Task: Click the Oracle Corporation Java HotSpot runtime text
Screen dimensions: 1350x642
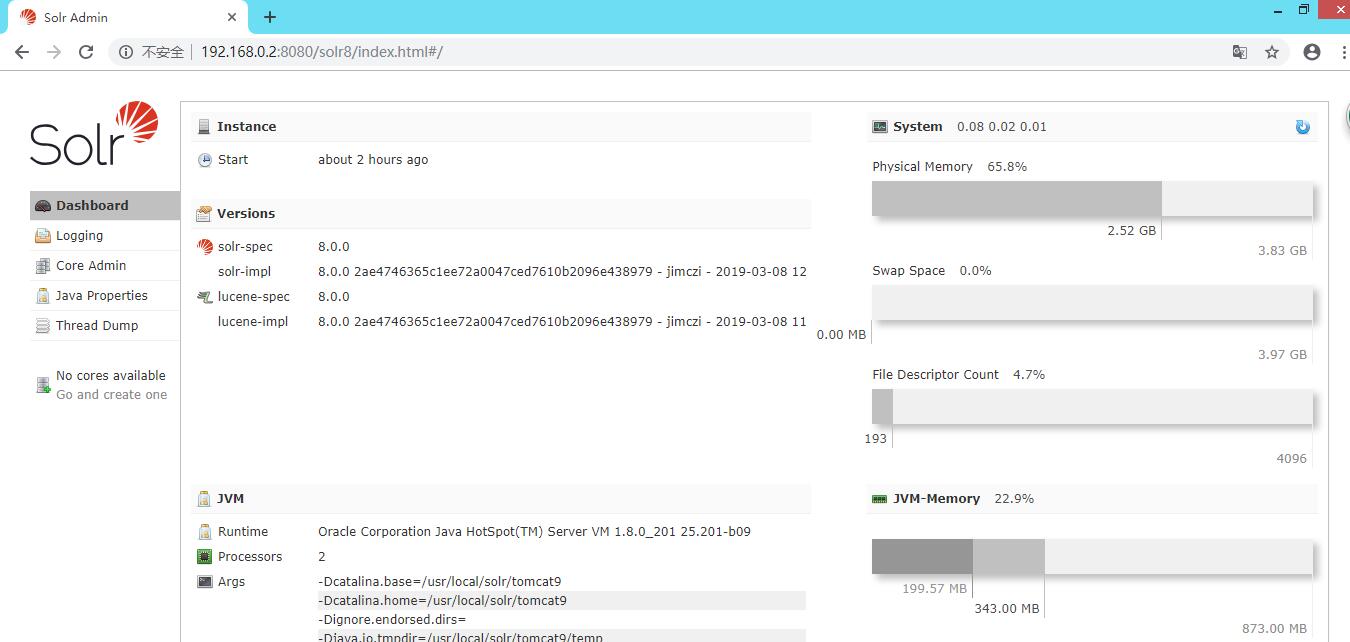Action: click(x=534, y=531)
